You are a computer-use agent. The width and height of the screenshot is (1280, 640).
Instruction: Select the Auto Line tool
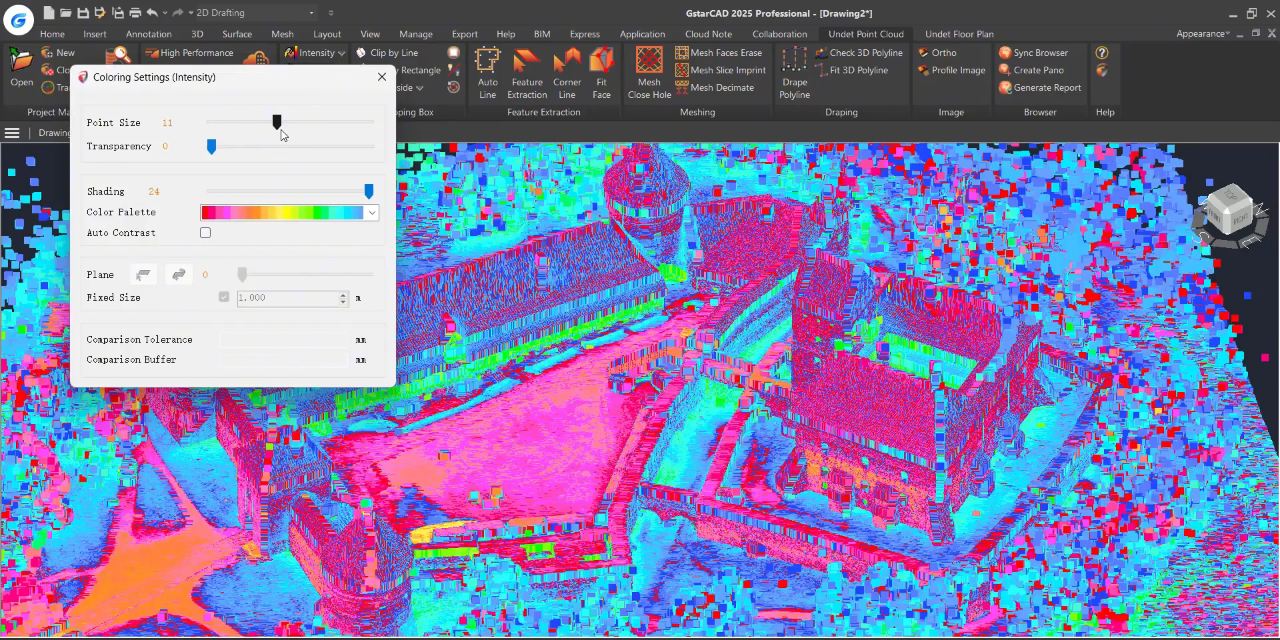[488, 73]
